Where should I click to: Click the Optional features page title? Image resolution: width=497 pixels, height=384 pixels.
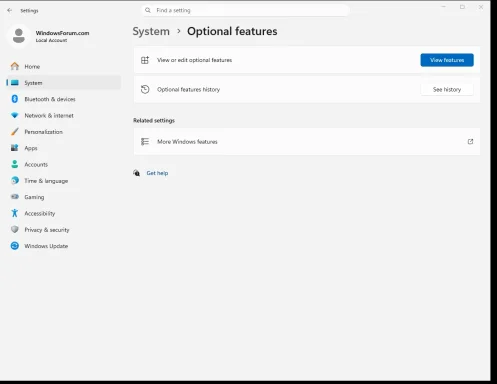click(232, 31)
